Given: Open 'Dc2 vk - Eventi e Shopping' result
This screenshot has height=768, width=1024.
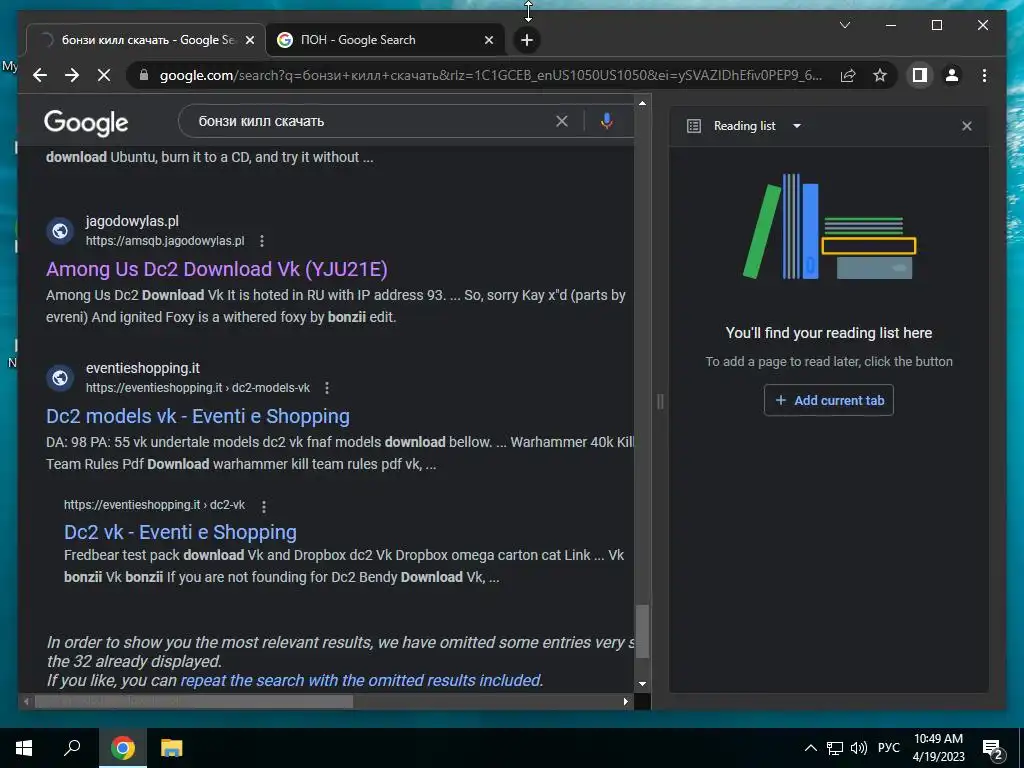Looking at the screenshot, I should 180,532.
